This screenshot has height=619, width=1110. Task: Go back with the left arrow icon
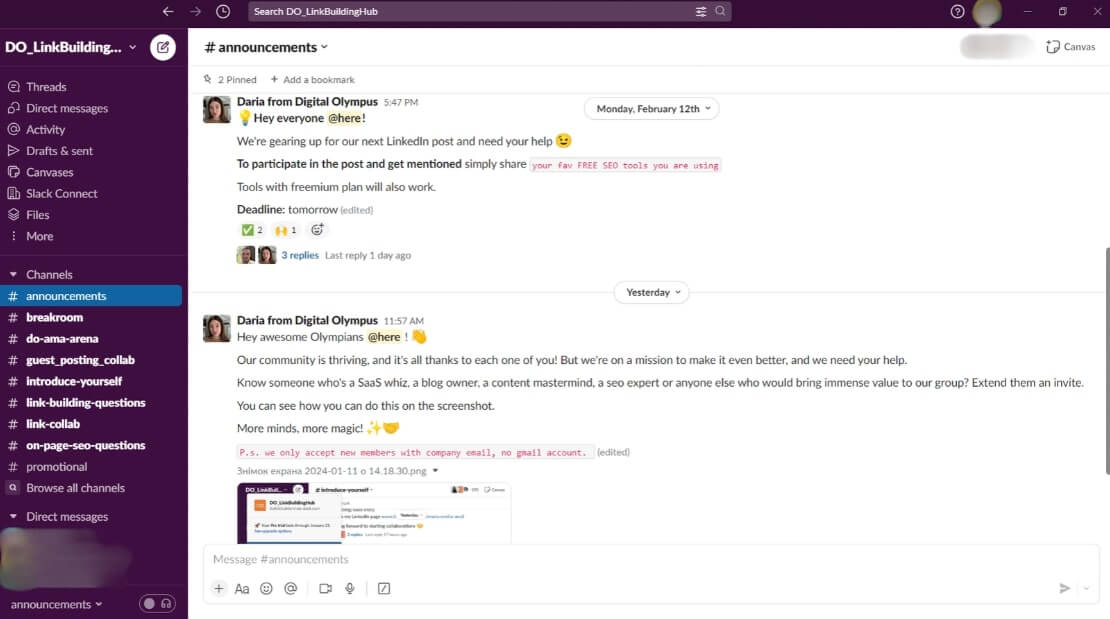click(168, 11)
